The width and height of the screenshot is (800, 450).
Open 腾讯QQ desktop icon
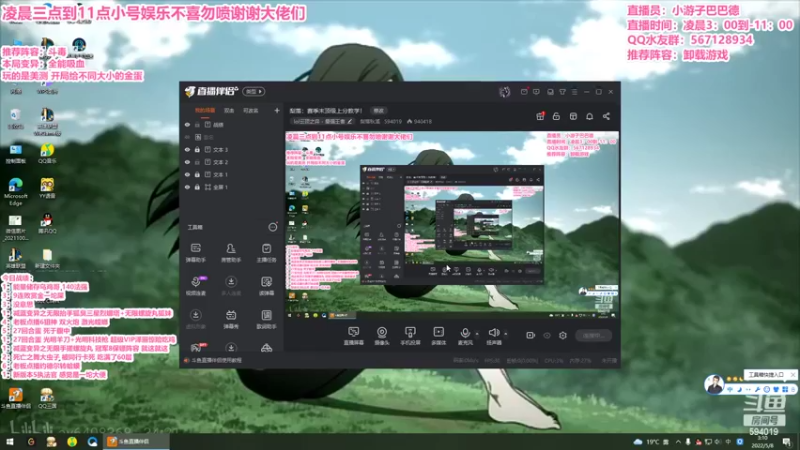[x=47, y=223]
